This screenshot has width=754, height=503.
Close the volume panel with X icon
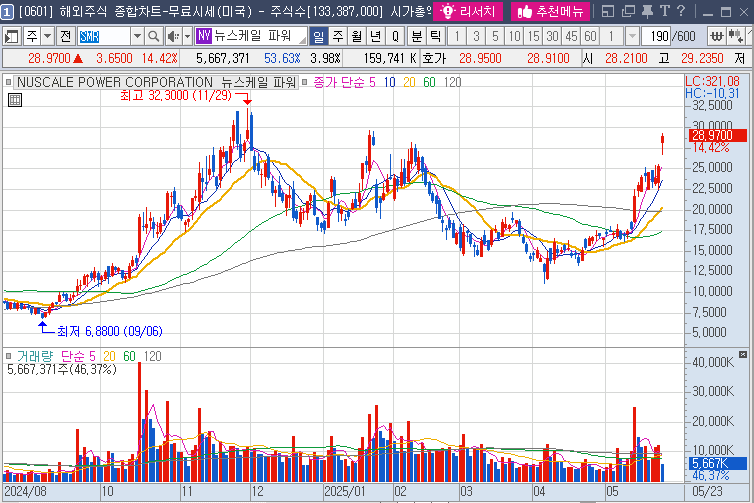[x=743, y=355]
